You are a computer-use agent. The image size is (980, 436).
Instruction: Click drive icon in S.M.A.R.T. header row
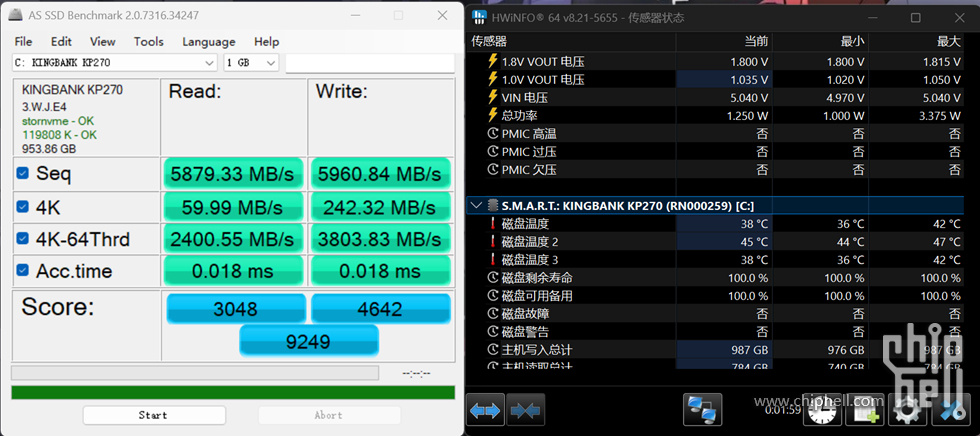coord(492,206)
